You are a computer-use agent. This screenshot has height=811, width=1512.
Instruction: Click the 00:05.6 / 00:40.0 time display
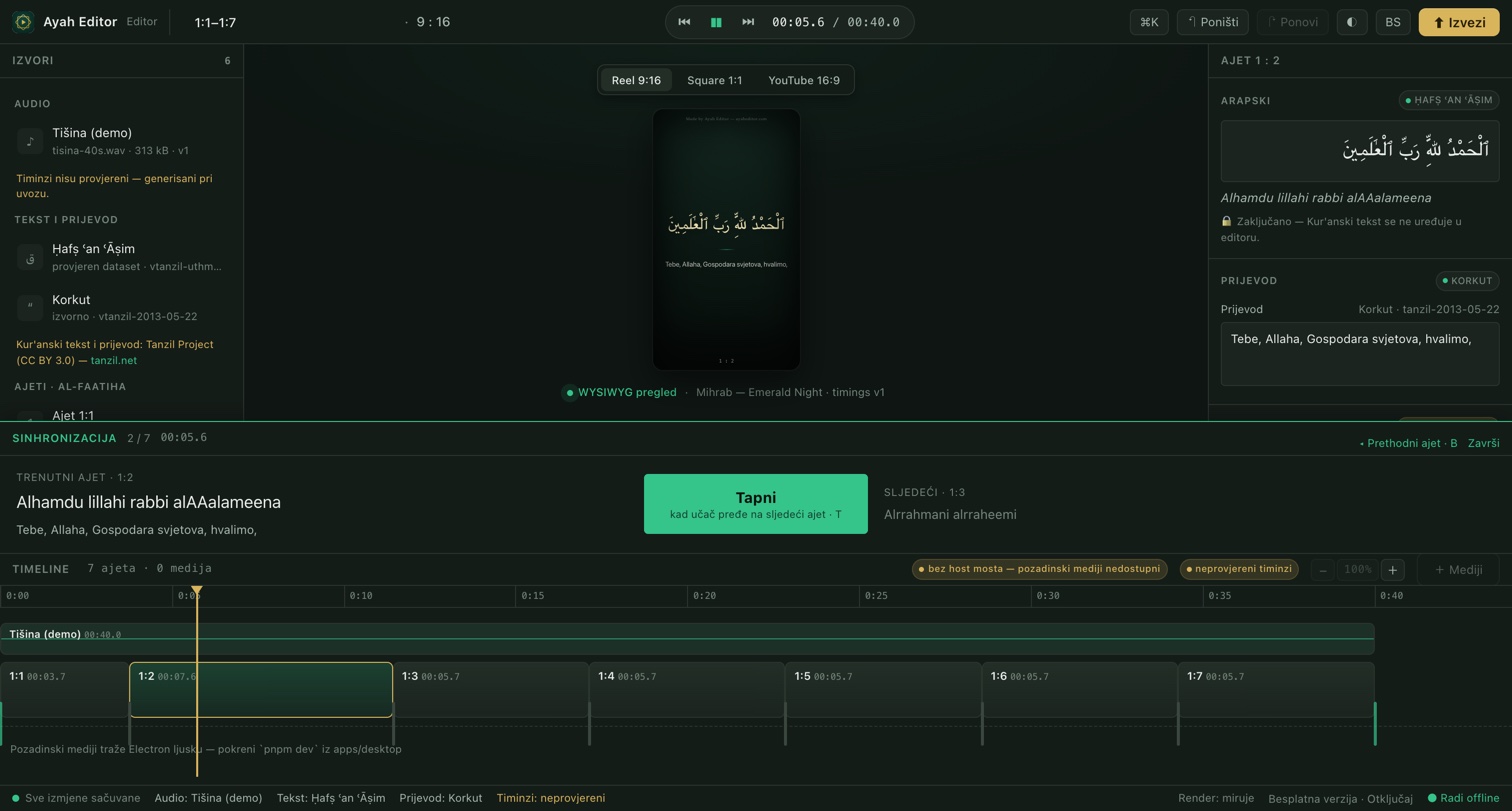[x=836, y=22]
